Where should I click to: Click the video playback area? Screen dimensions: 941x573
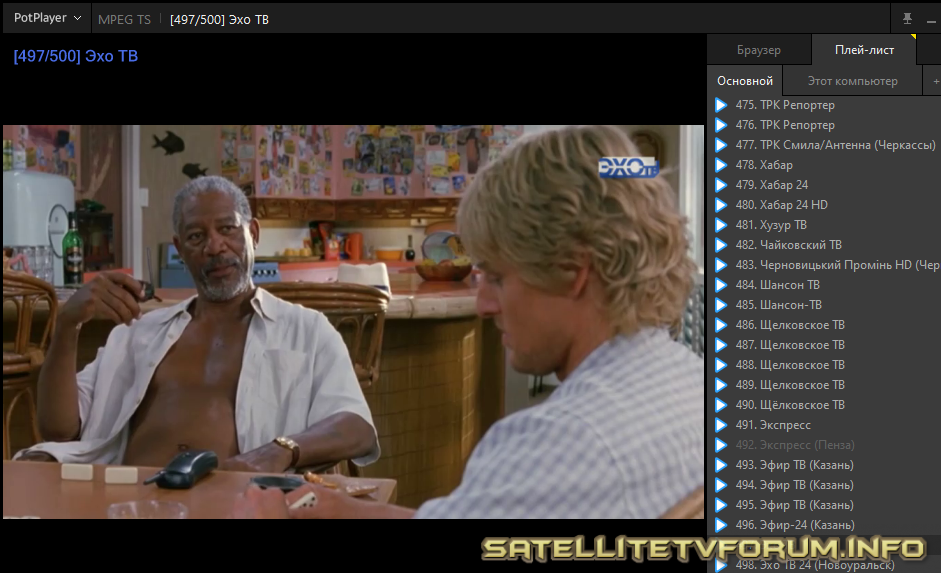[353, 322]
